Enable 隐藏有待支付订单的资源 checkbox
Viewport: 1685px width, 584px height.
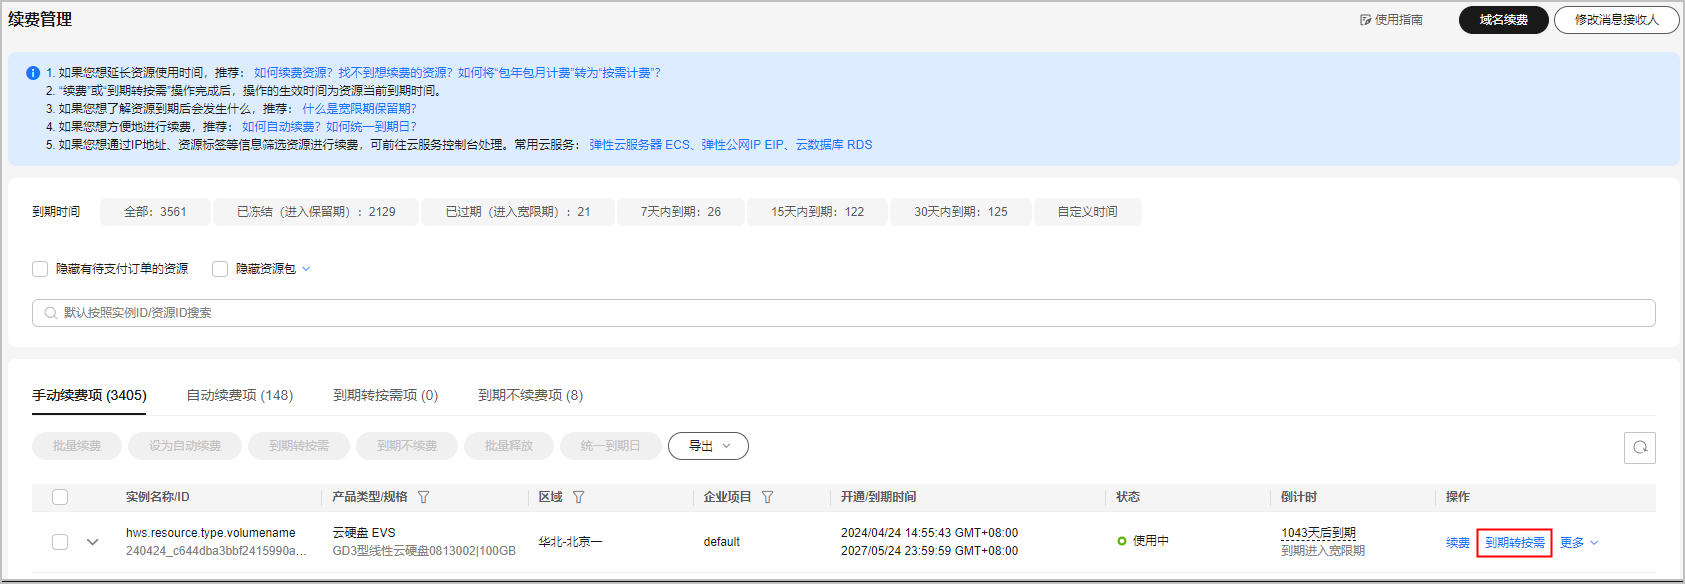click(x=40, y=269)
